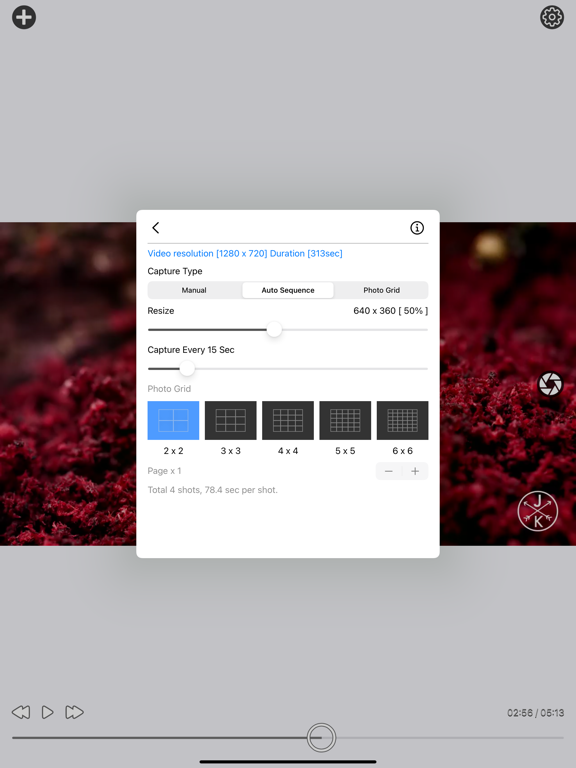Click the video timeline scrubber handle
Screen dimensions: 576x768
tap(321, 737)
